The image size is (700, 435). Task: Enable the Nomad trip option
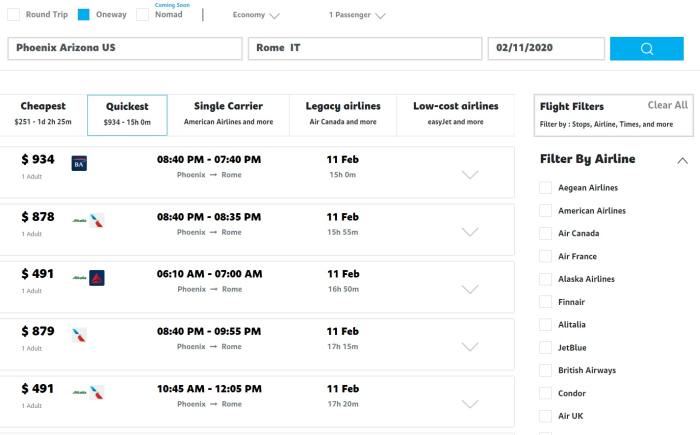142,15
